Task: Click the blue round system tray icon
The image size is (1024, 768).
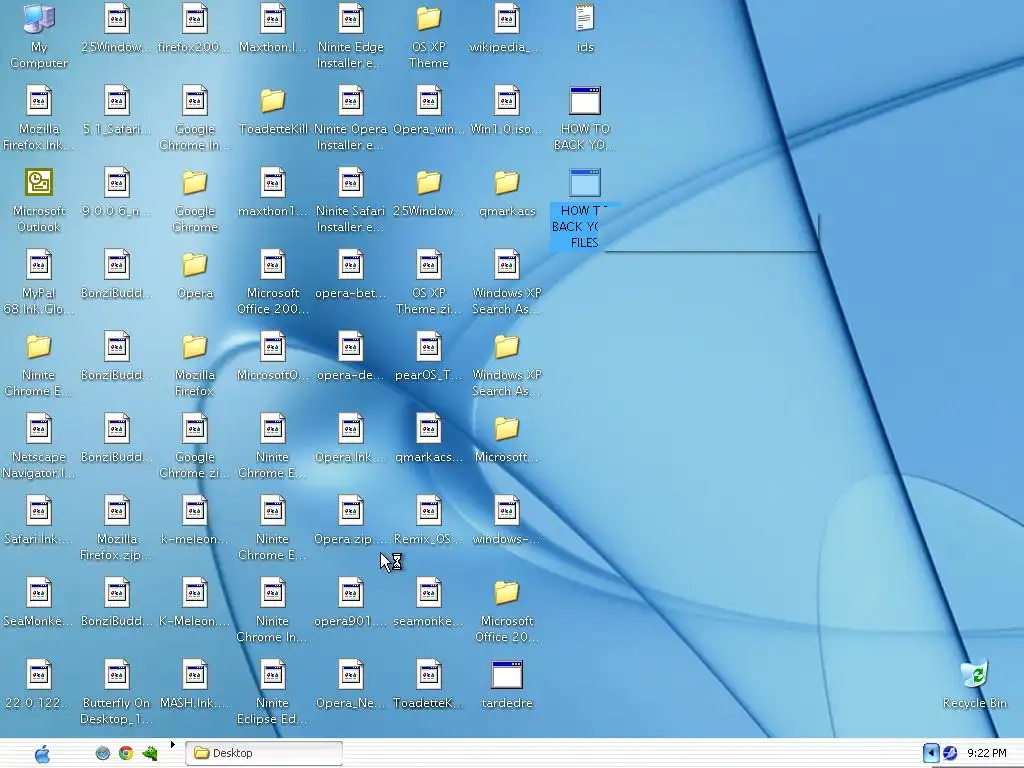Action: [x=950, y=753]
